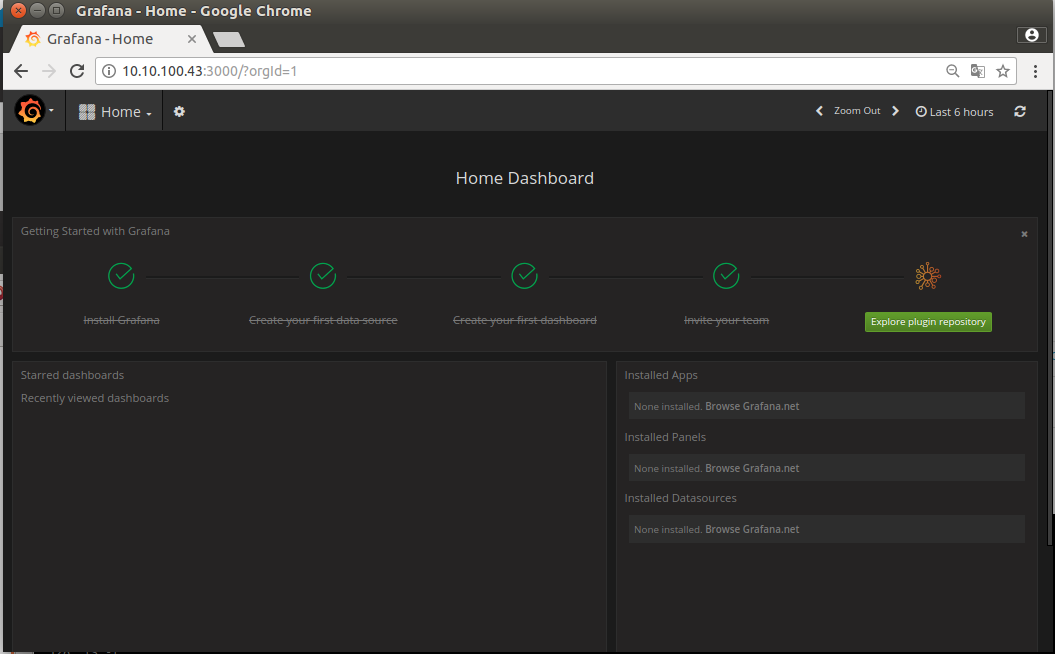Open dashboard settings gear menu
Image resolution: width=1055 pixels, height=654 pixels.
pos(179,112)
